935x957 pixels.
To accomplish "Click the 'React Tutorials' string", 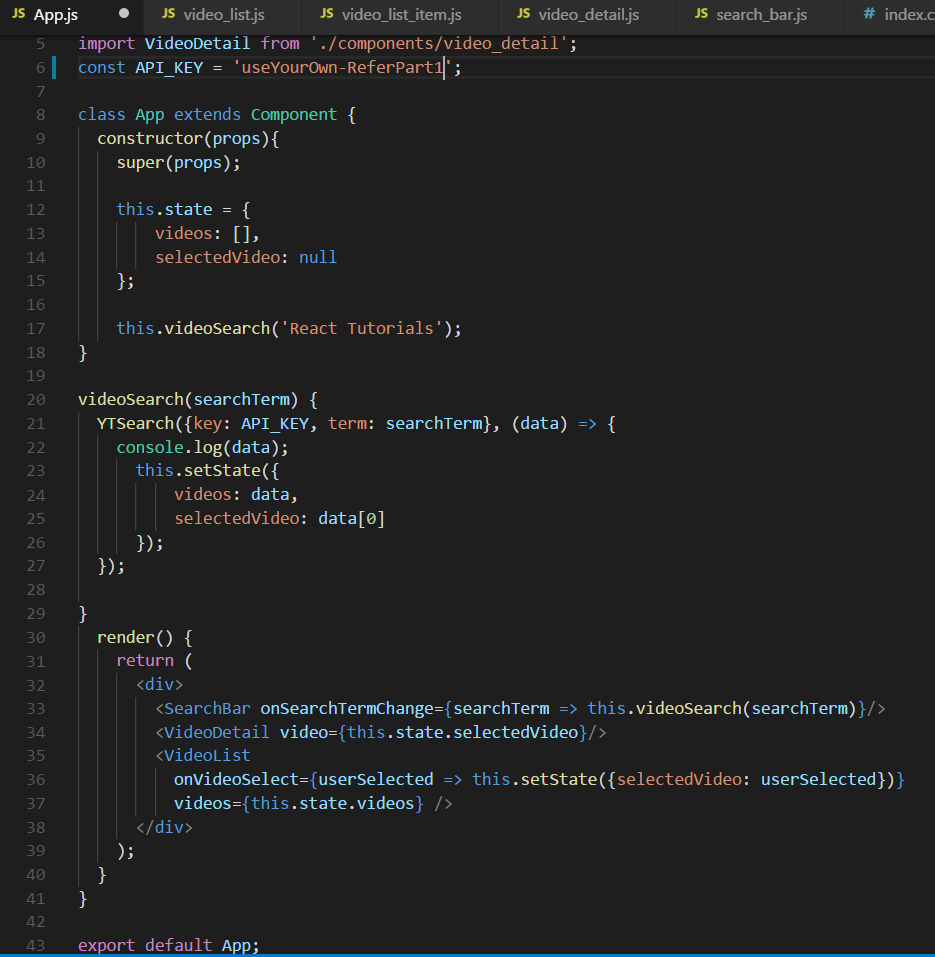I will point(361,328).
